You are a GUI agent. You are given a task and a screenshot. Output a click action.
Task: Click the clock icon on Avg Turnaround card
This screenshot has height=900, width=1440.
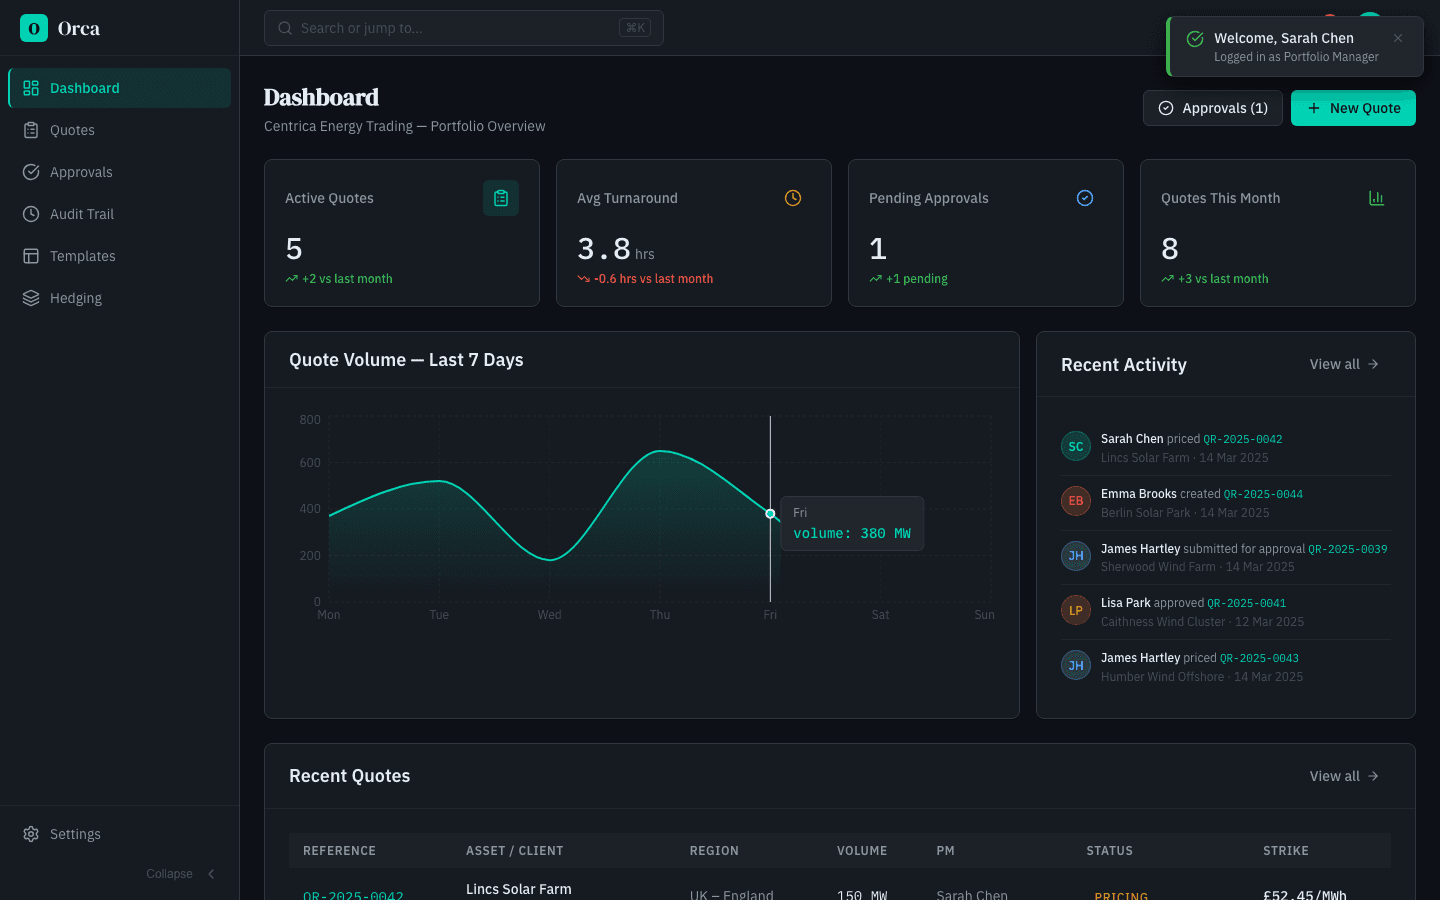pyautogui.click(x=793, y=198)
